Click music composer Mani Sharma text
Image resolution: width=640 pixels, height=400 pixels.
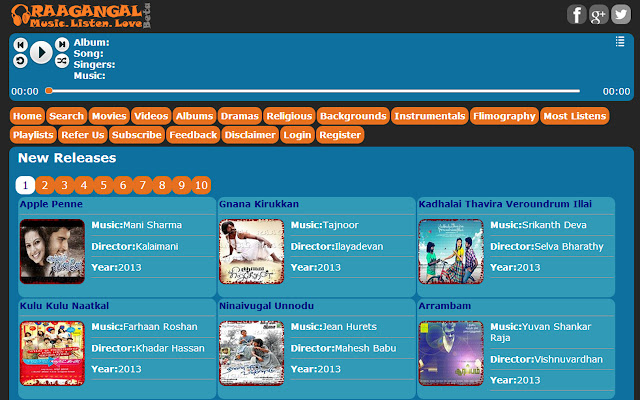pyautogui.click(x=153, y=225)
